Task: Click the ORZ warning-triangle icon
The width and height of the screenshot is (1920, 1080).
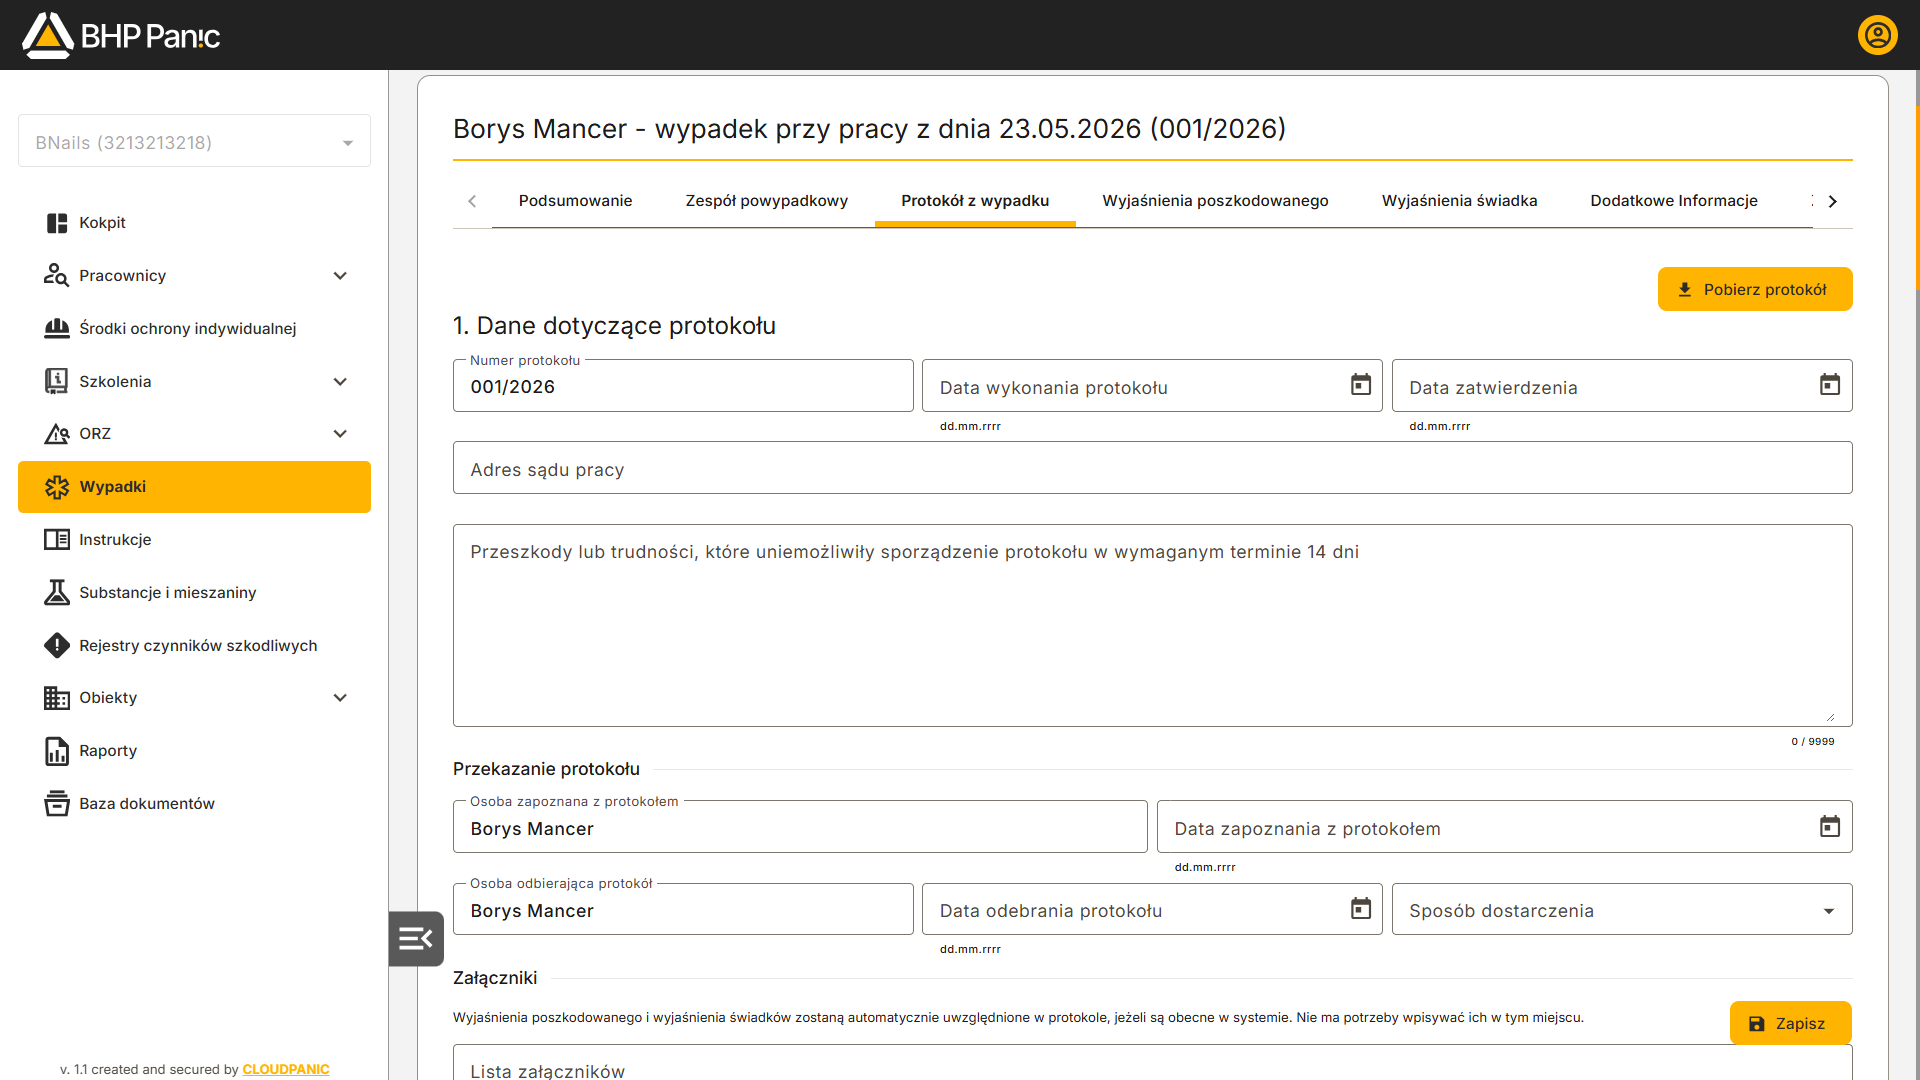Action: [x=57, y=434]
